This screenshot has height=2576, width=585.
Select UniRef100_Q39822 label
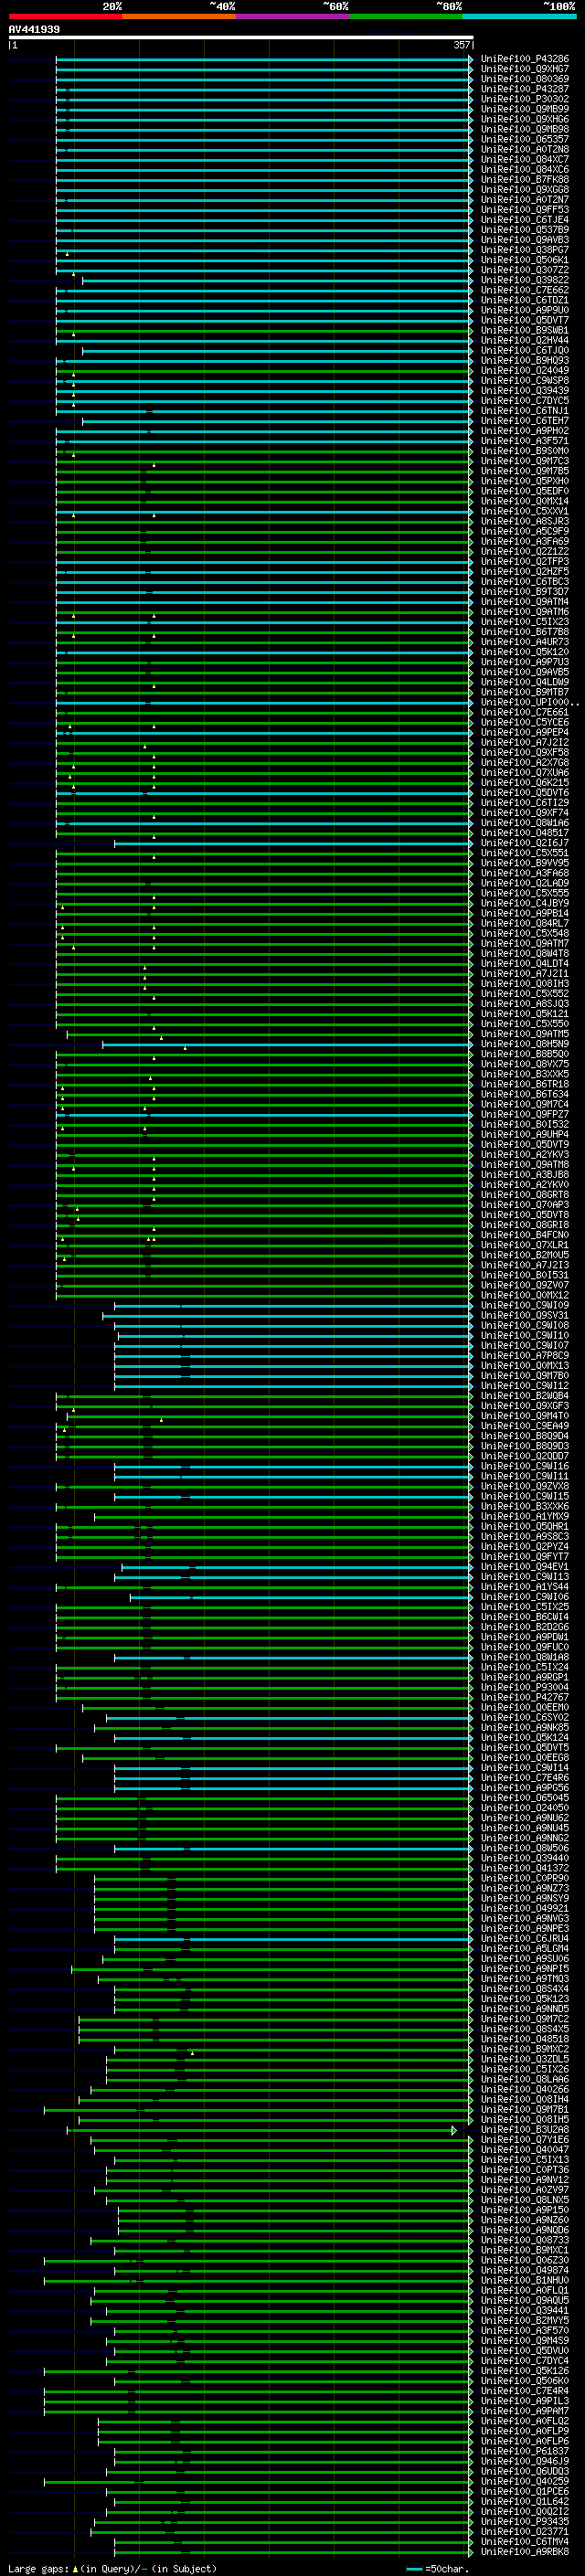coord(525,280)
